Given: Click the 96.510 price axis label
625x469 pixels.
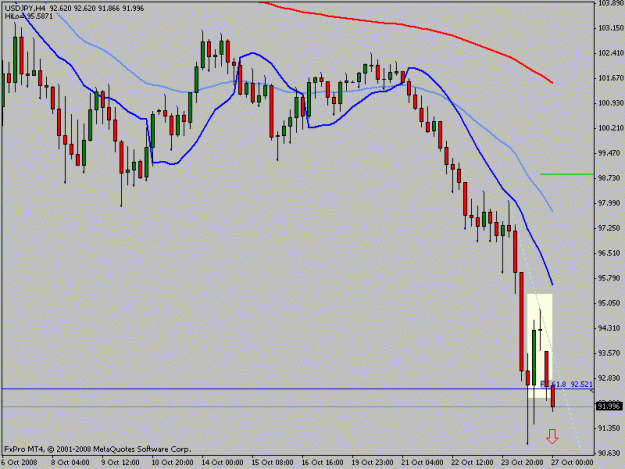Looking at the screenshot, I should [610, 253].
